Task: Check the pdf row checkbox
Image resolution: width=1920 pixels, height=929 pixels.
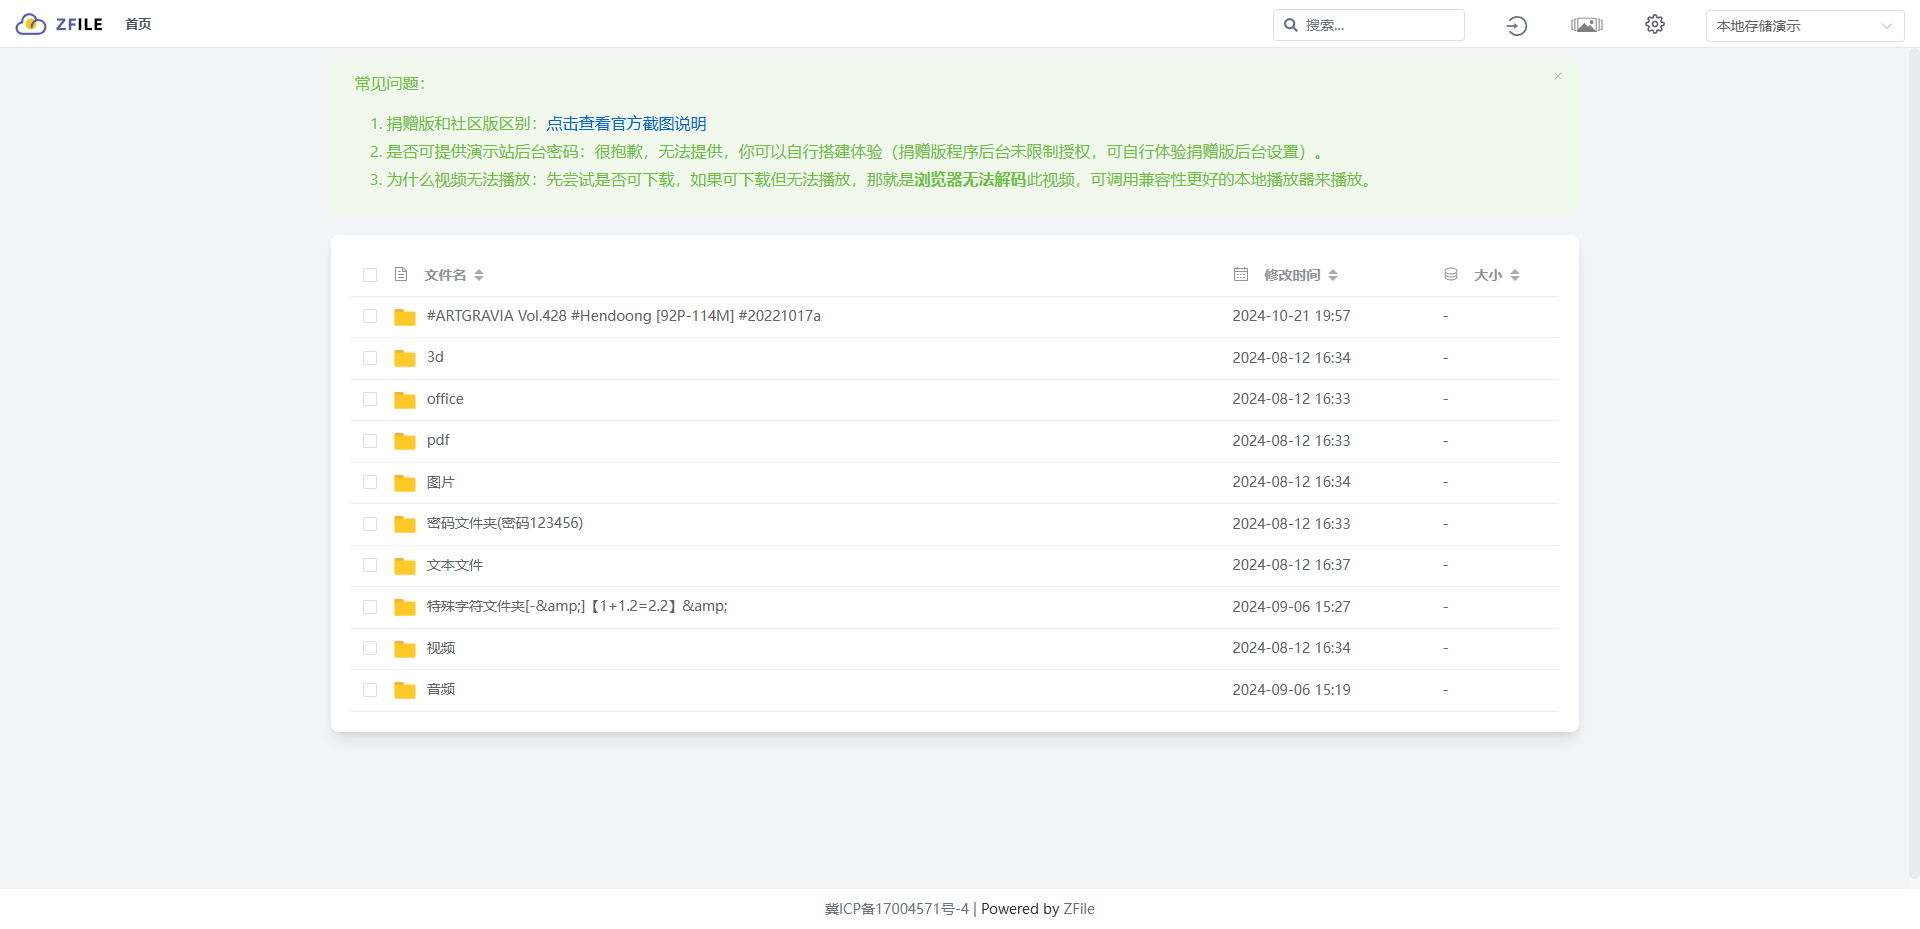Action: click(370, 441)
